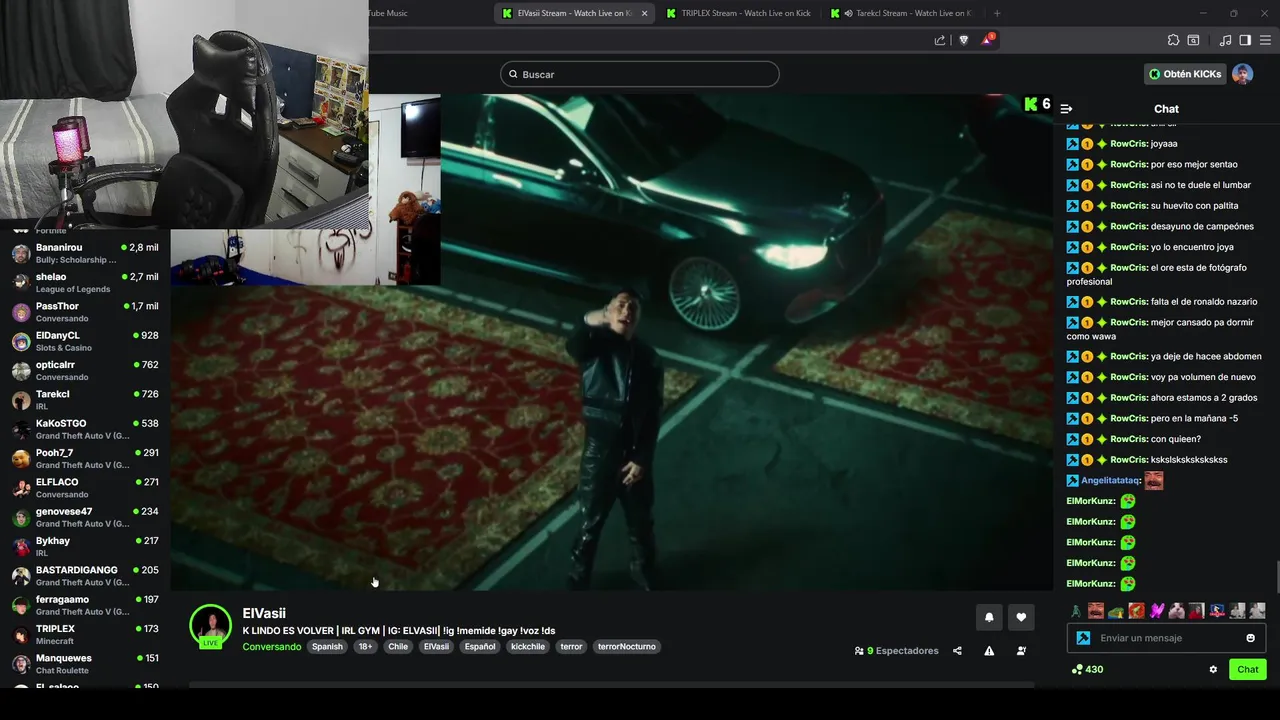This screenshot has width=1280, height=720.
Task: Click the terrorNocturno tag
Action: [x=627, y=647]
